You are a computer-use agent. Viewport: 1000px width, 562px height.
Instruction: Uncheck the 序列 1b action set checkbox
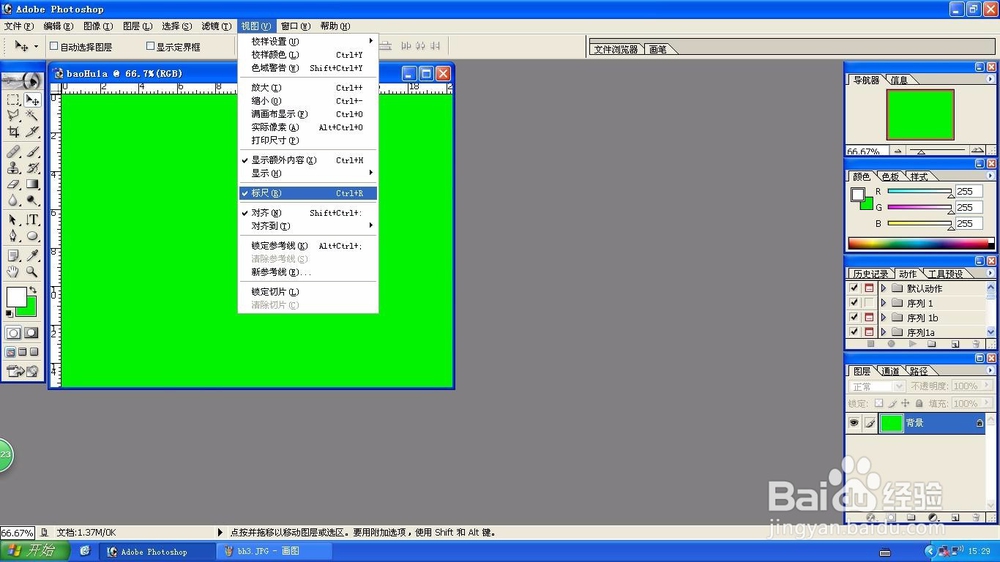pyautogui.click(x=854, y=317)
